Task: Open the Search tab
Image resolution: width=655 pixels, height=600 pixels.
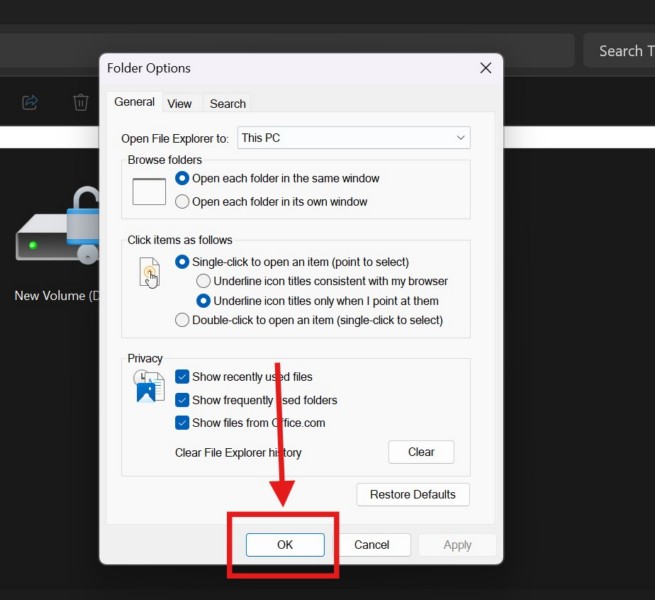Action: pos(228,103)
